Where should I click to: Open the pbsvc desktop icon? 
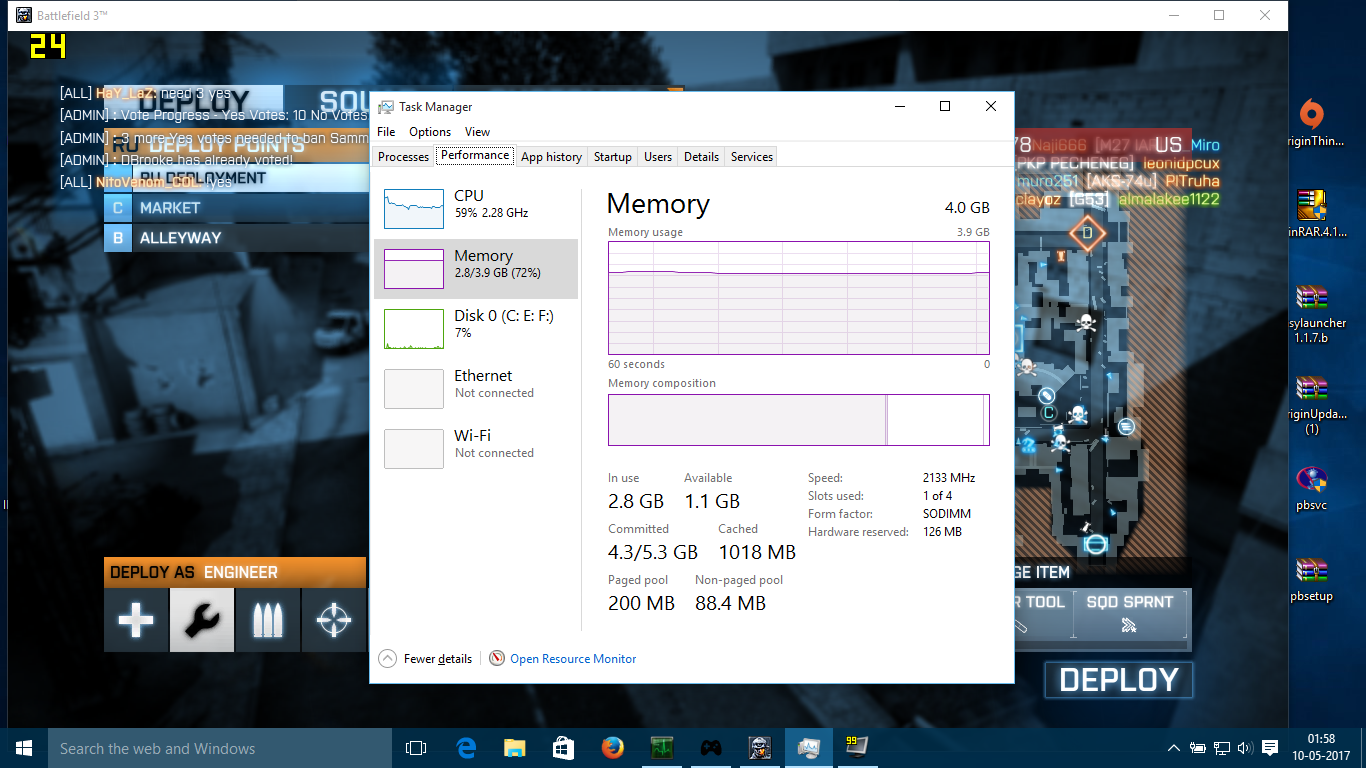point(1312,488)
